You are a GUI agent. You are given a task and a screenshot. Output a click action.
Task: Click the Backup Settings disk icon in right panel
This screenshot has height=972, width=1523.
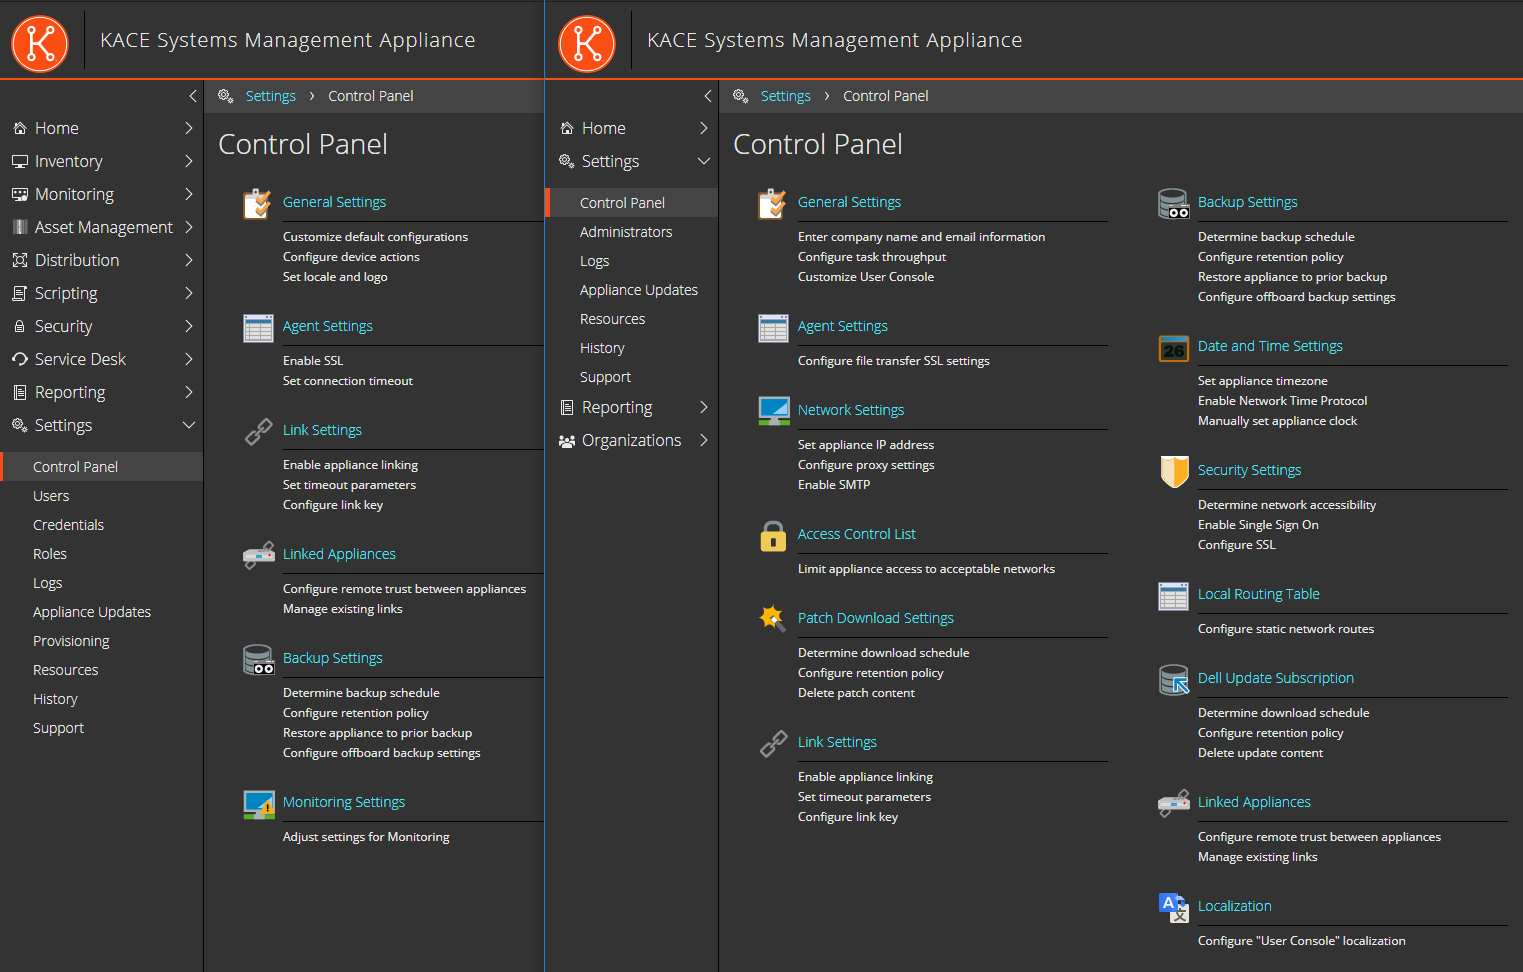pyautogui.click(x=1173, y=204)
